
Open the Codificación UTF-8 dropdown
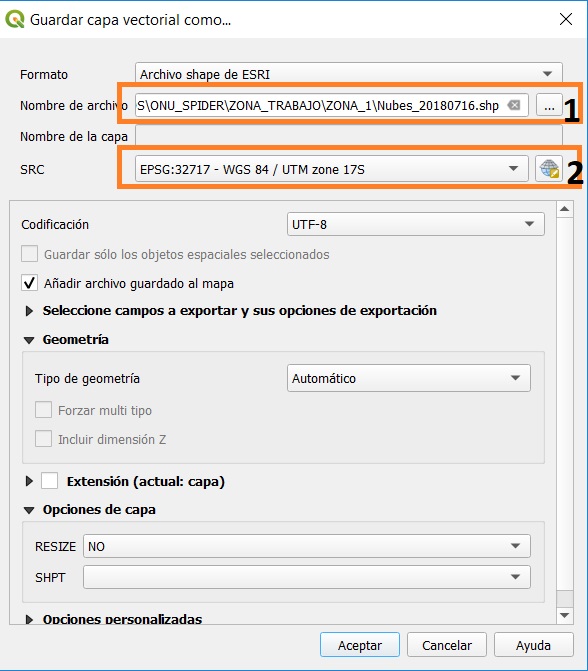tap(416, 224)
